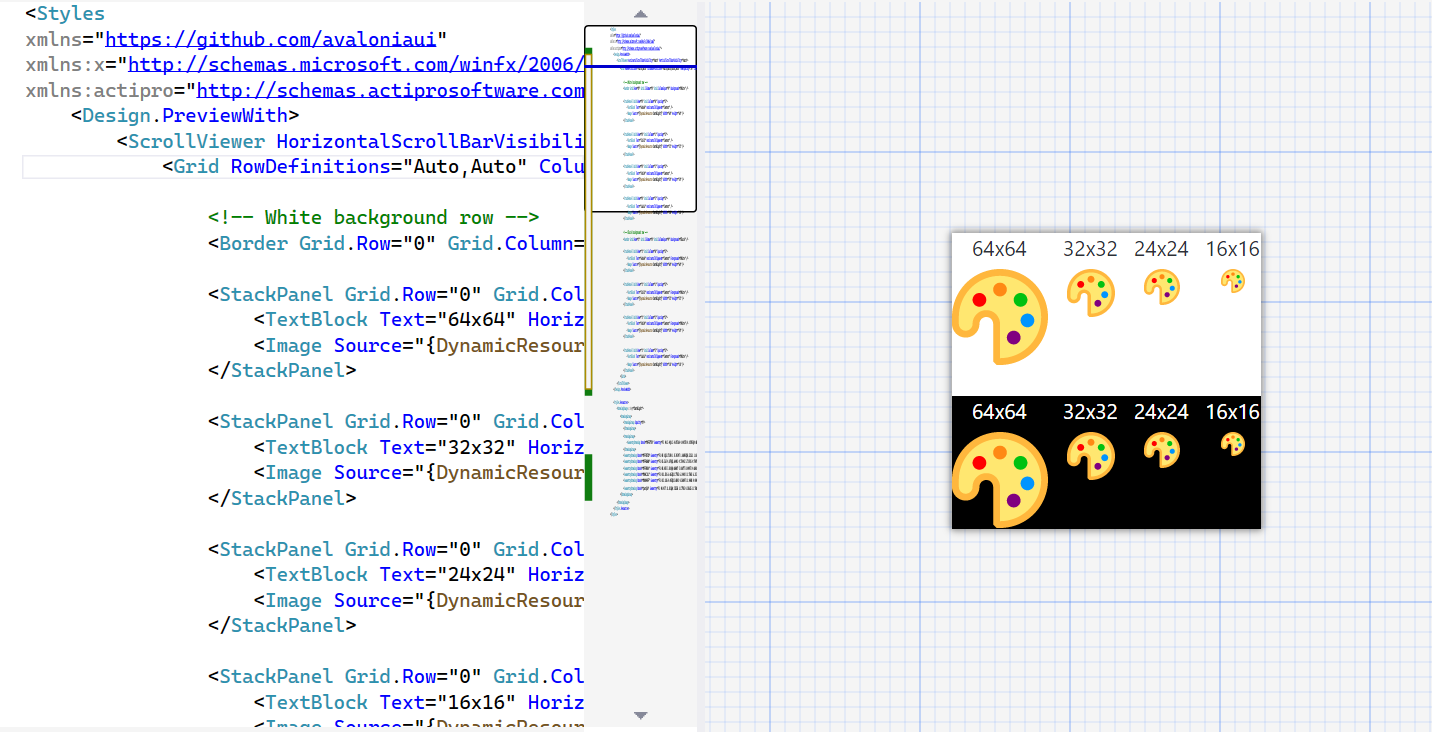This screenshot has width=1432, height=732.
Task: Open the schemas.actiprosoftware.com link
Action: tap(390, 91)
